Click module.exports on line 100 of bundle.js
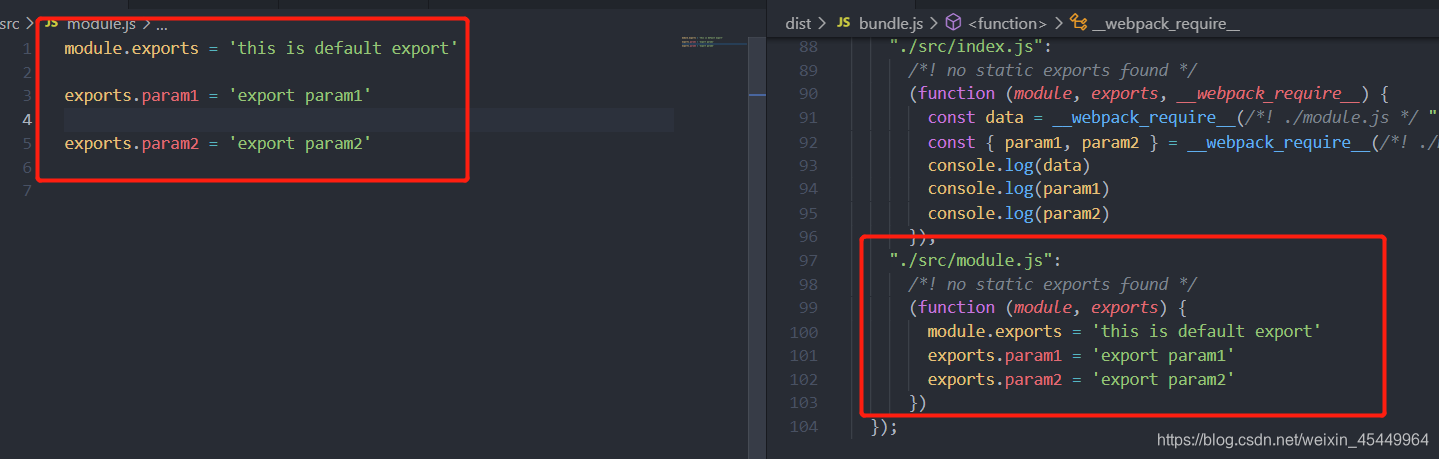 click(995, 332)
